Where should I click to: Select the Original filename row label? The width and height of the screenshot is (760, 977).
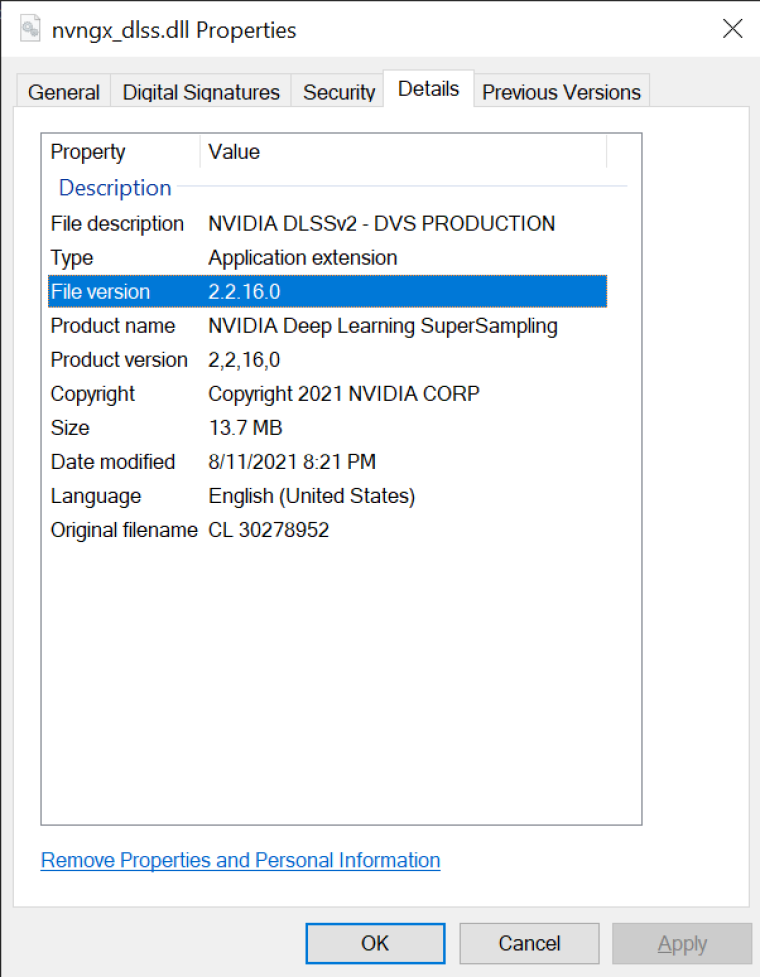point(124,530)
